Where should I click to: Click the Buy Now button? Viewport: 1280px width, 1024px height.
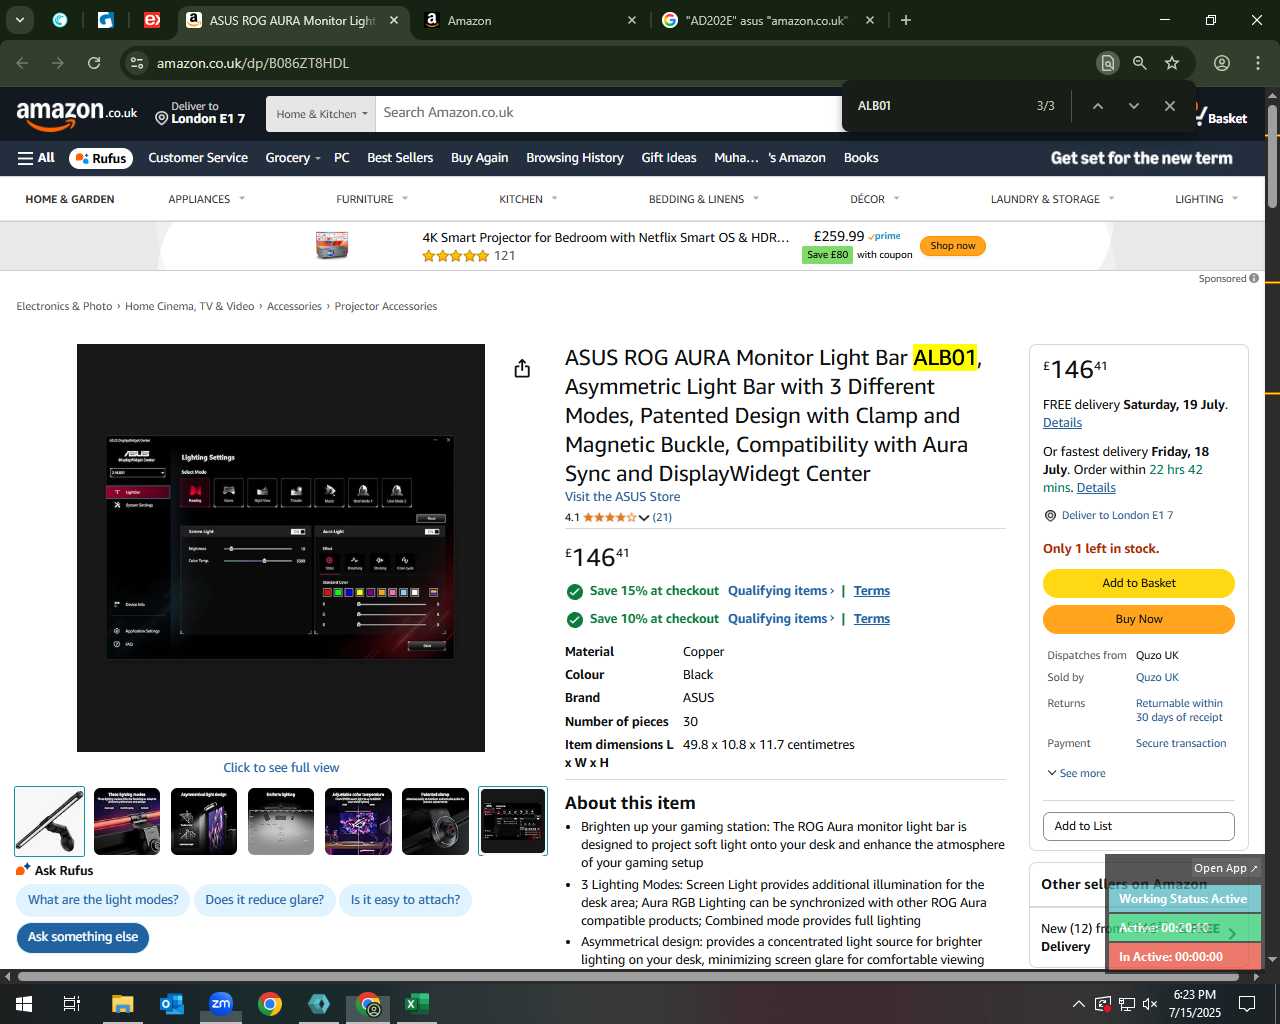pyautogui.click(x=1138, y=619)
